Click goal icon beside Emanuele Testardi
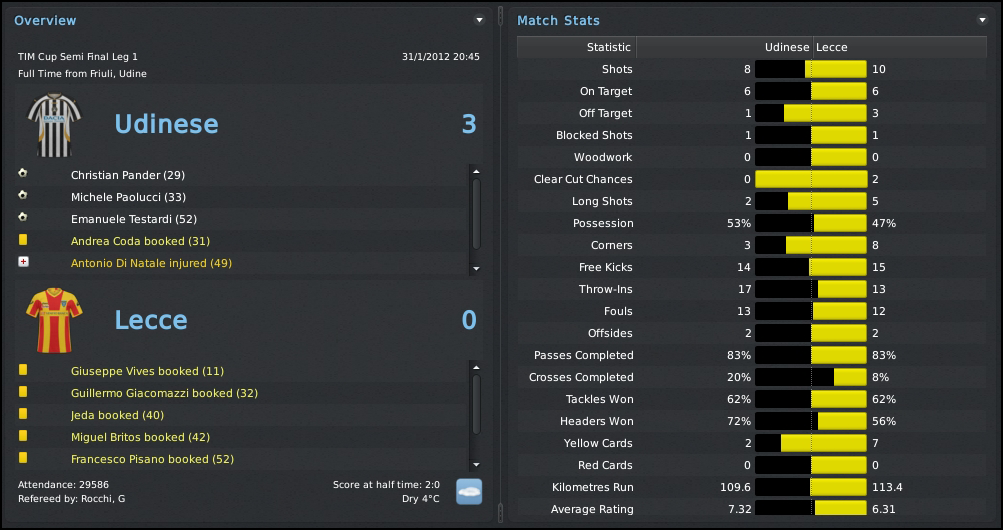 [23, 218]
